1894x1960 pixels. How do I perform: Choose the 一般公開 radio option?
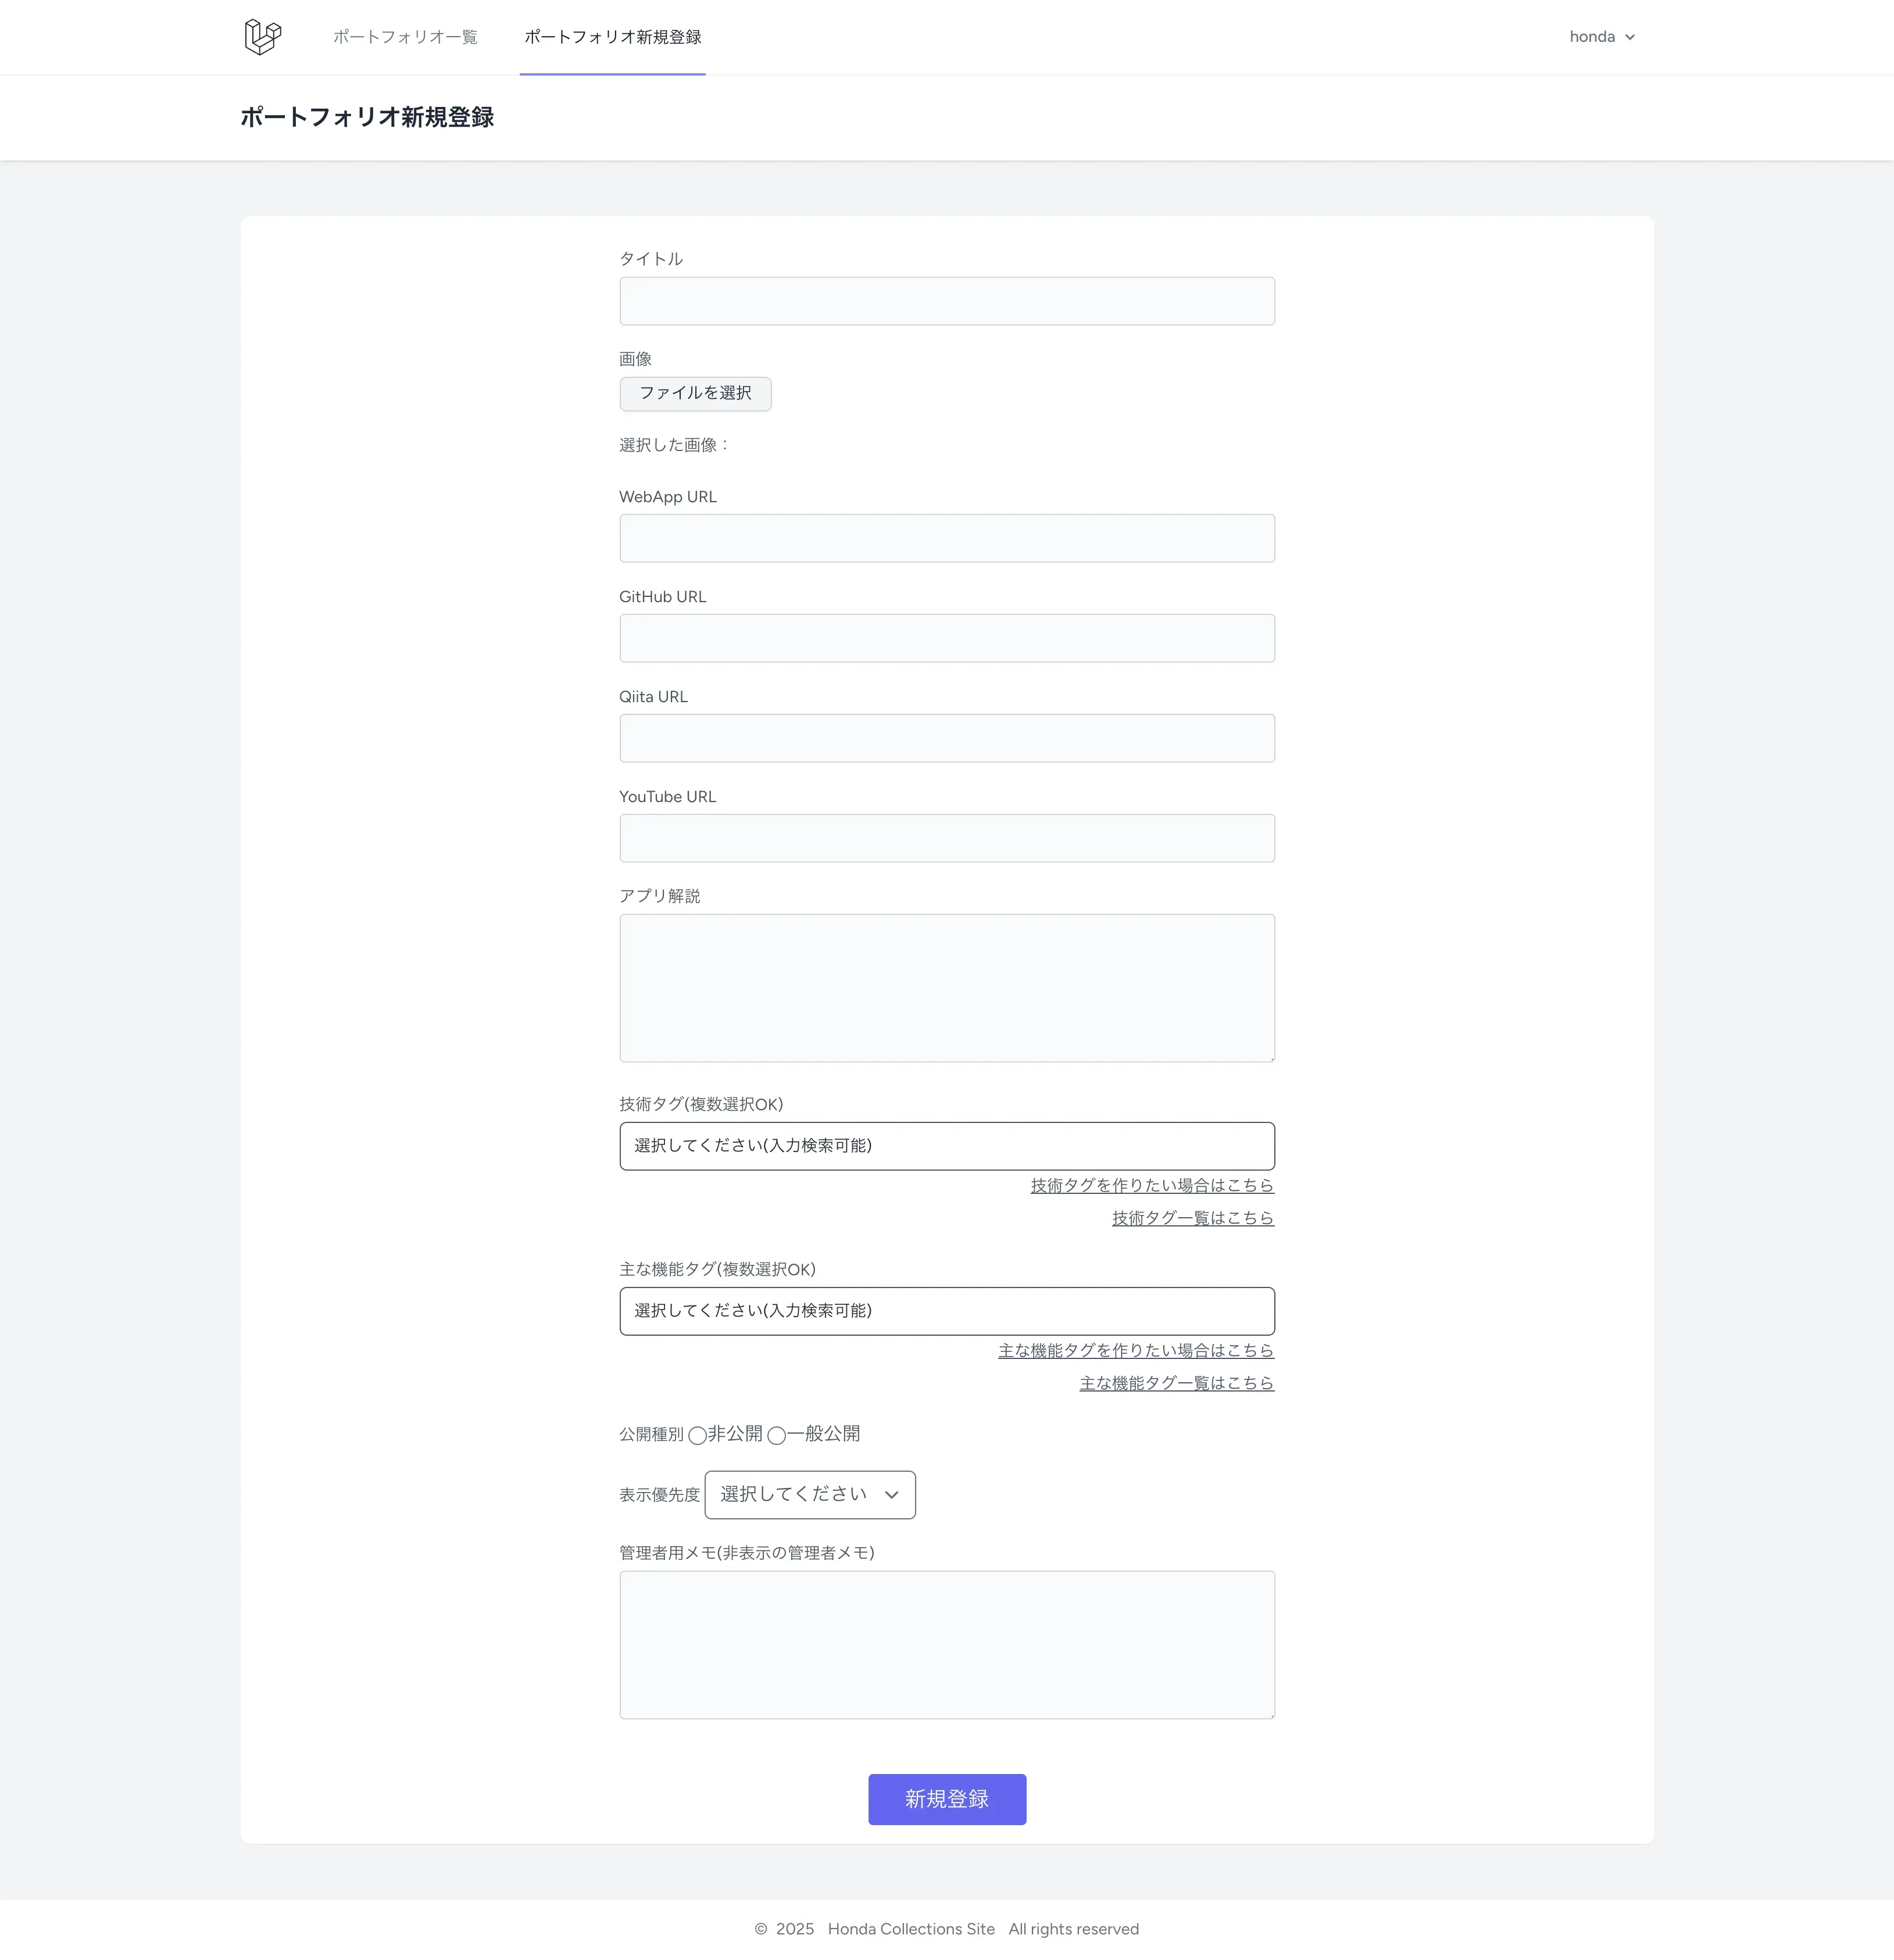point(776,1435)
